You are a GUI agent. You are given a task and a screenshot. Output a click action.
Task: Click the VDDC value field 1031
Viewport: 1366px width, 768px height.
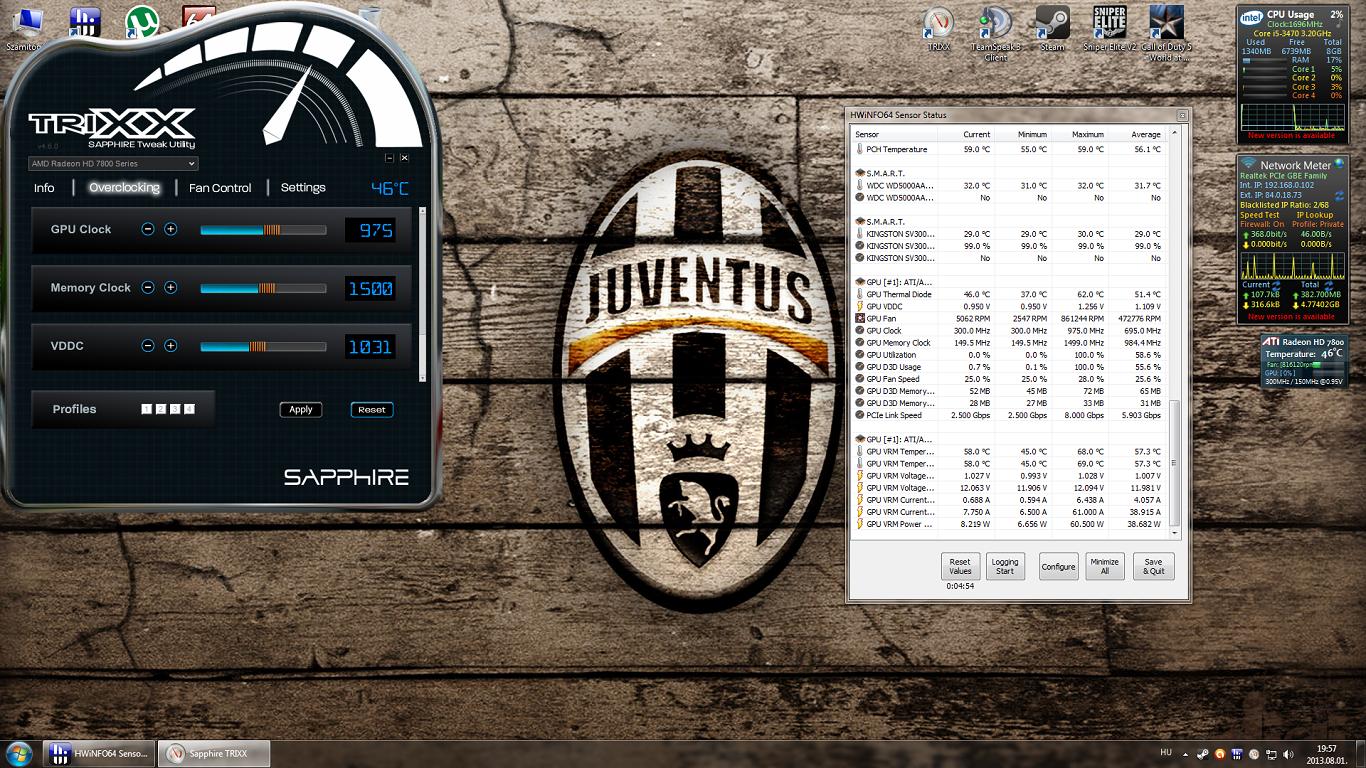click(370, 347)
